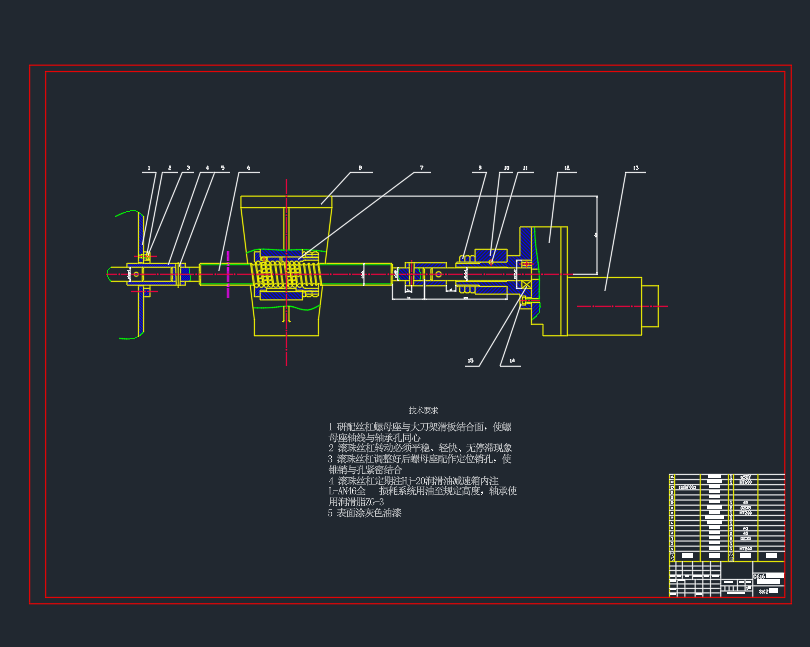Select part callout 1 above the handwheel

tap(149, 167)
